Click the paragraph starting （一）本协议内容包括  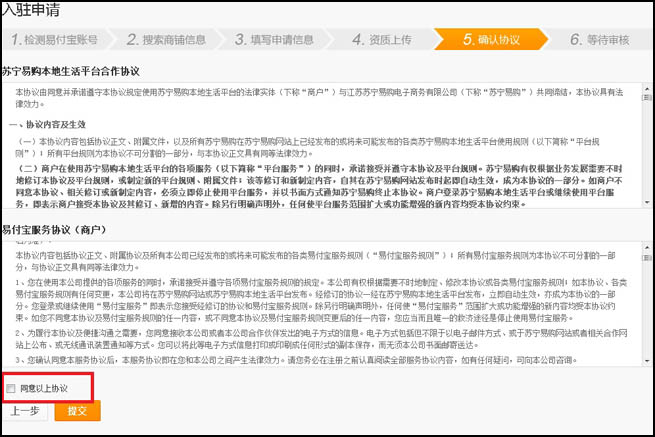(308, 147)
